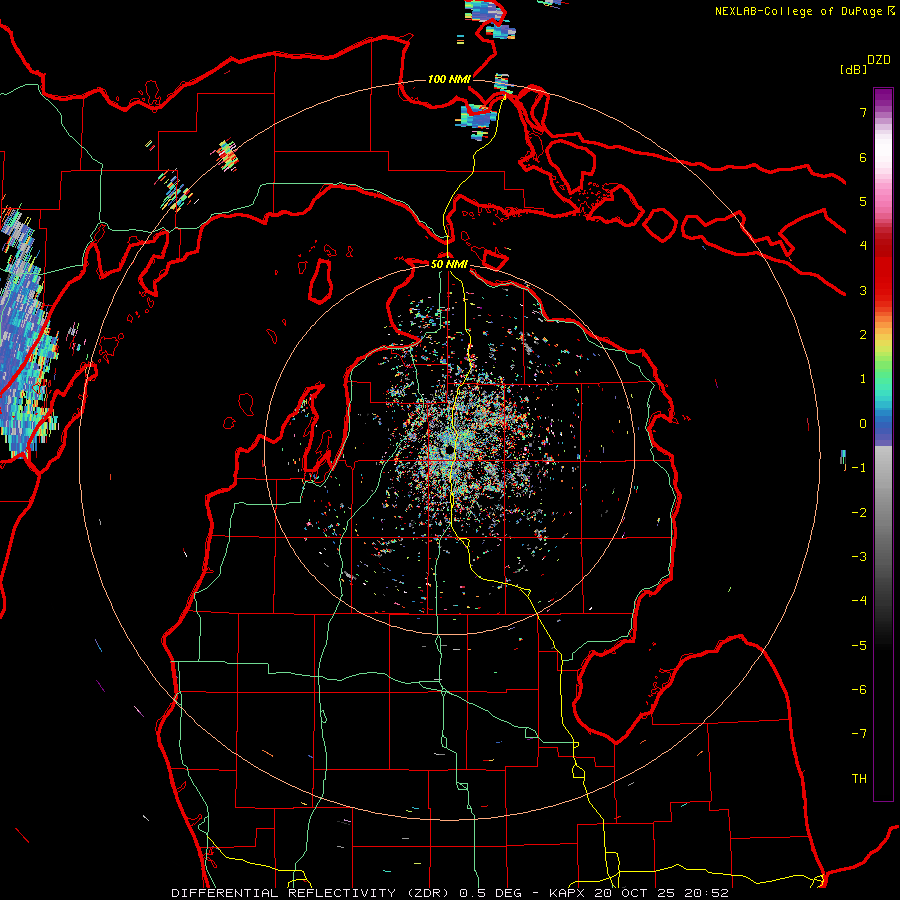Click the 100 NMI range ring label
The height and width of the screenshot is (900, 900).
(449, 79)
